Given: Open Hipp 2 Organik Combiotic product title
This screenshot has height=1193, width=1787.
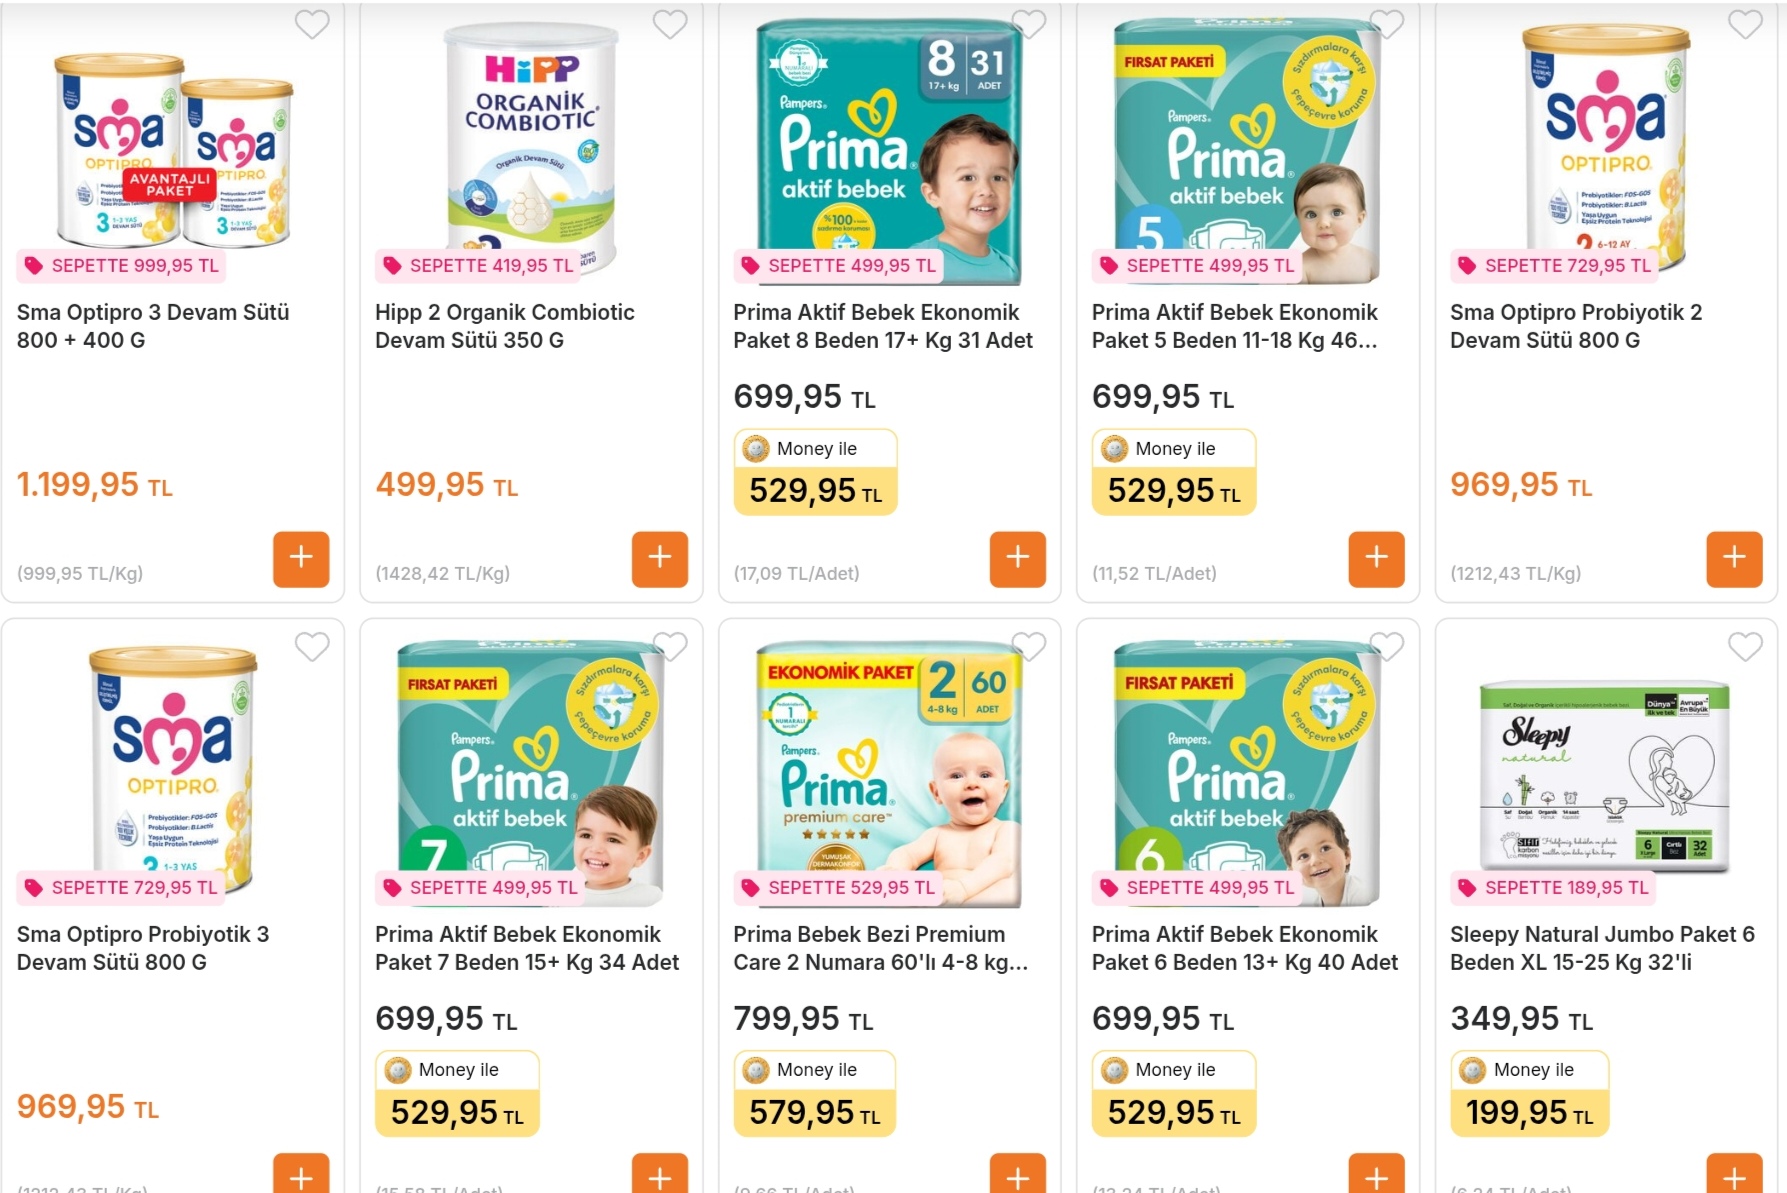Looking at the screenshot, I should click(504, 326).
